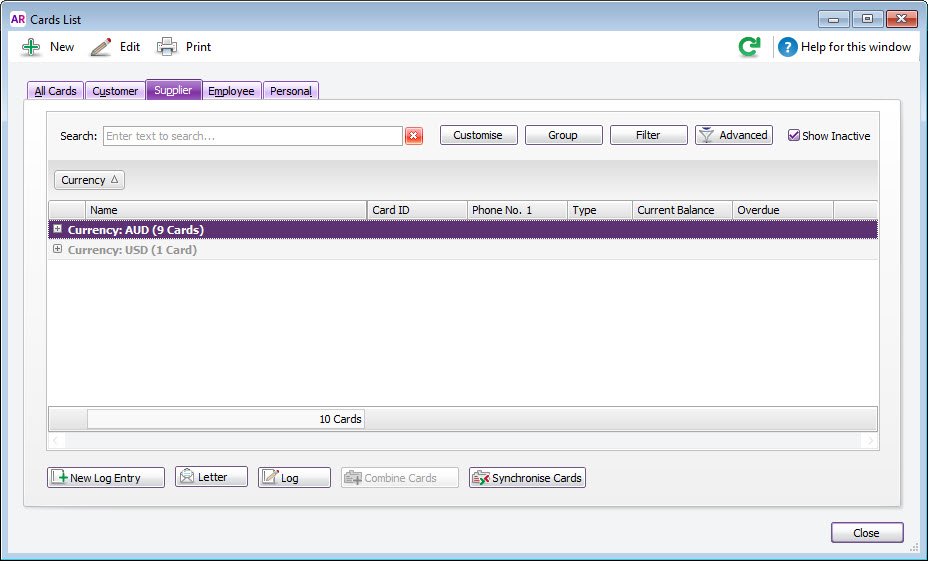Expand the Currency: AUD group

(x=58, y=230)
